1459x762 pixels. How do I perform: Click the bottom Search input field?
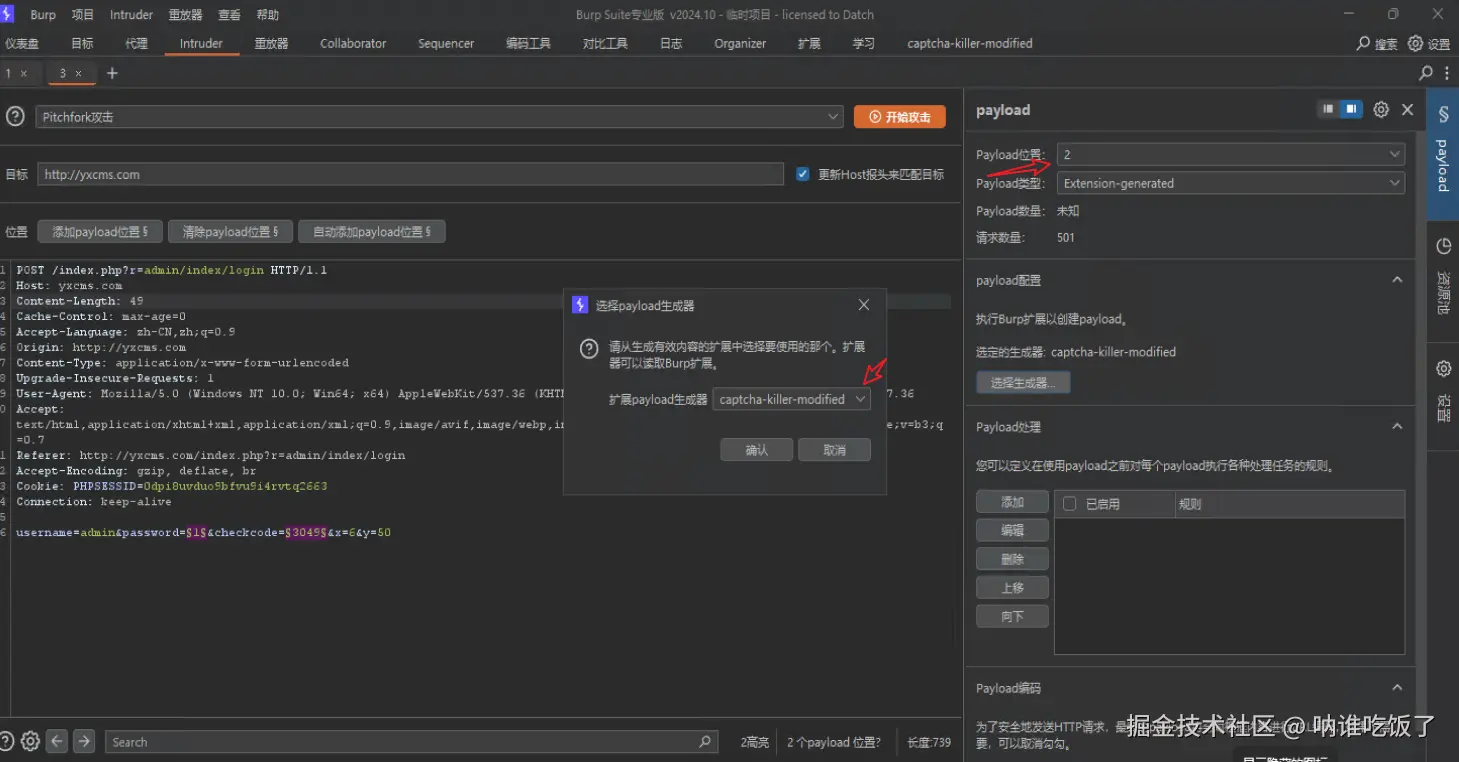(x=411, y=742)
